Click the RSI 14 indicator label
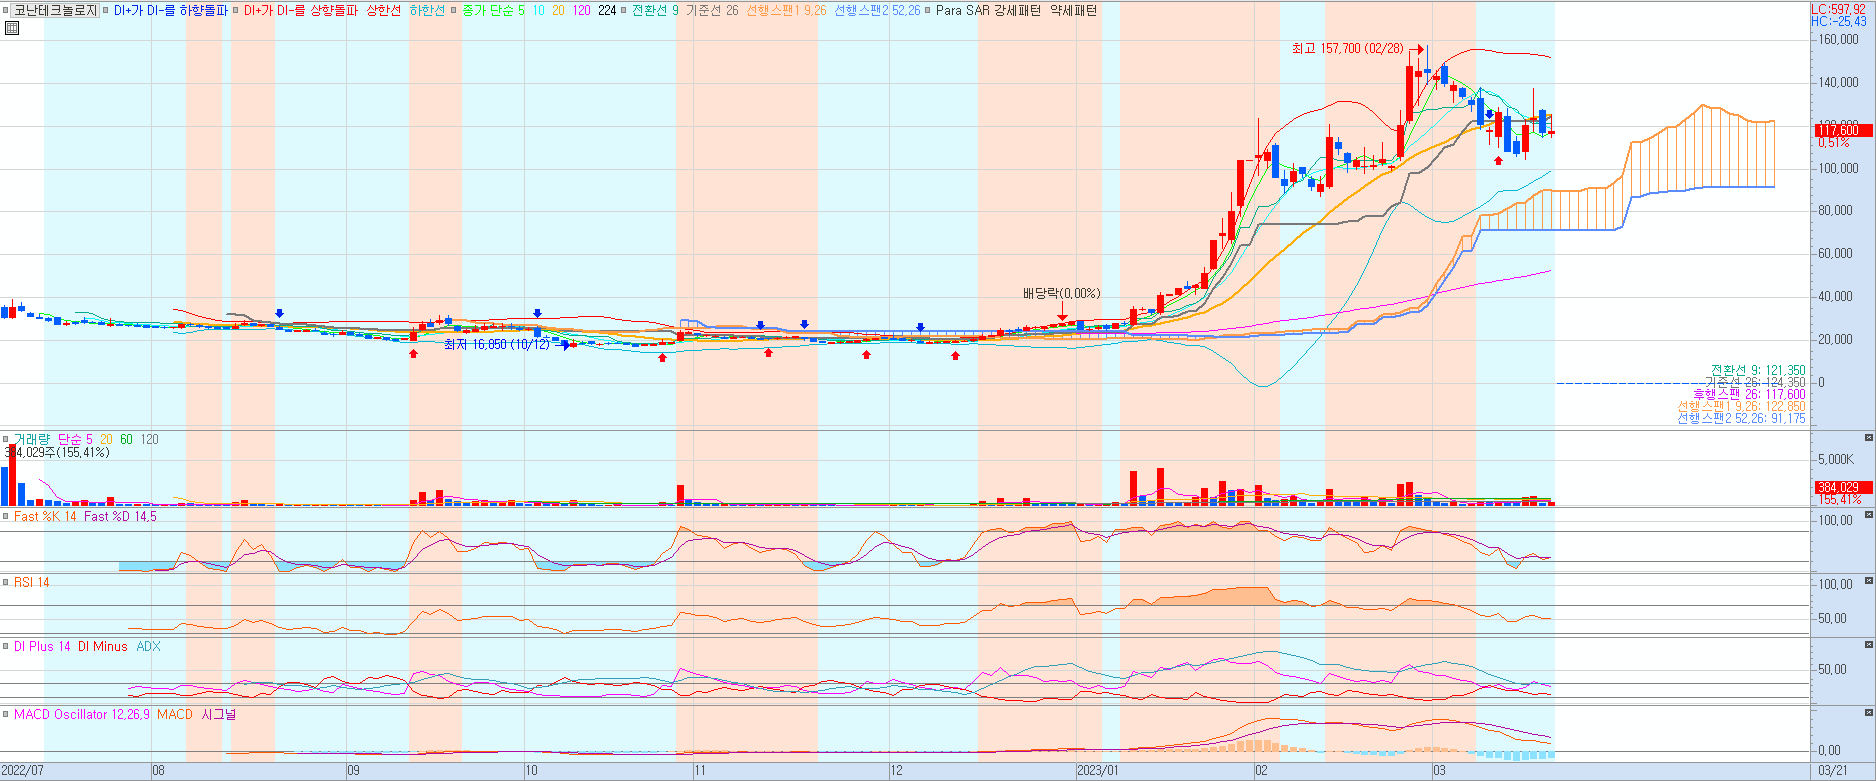Image resolution: width=1876 pixels, height=781 pixels. (x=31, y=582)
